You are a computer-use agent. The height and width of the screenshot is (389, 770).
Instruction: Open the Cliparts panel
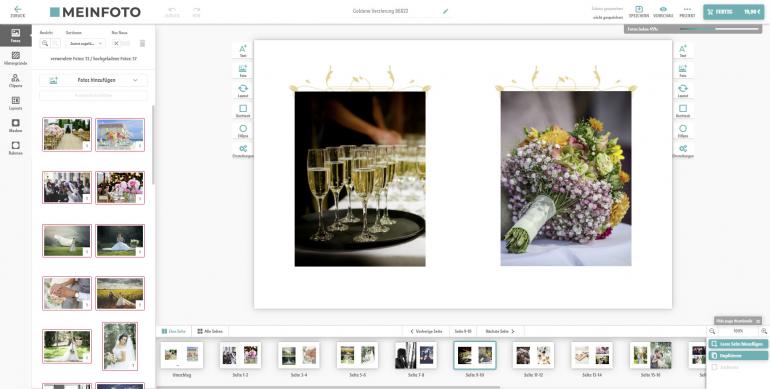pyautogui.click(x=15, y=81)
